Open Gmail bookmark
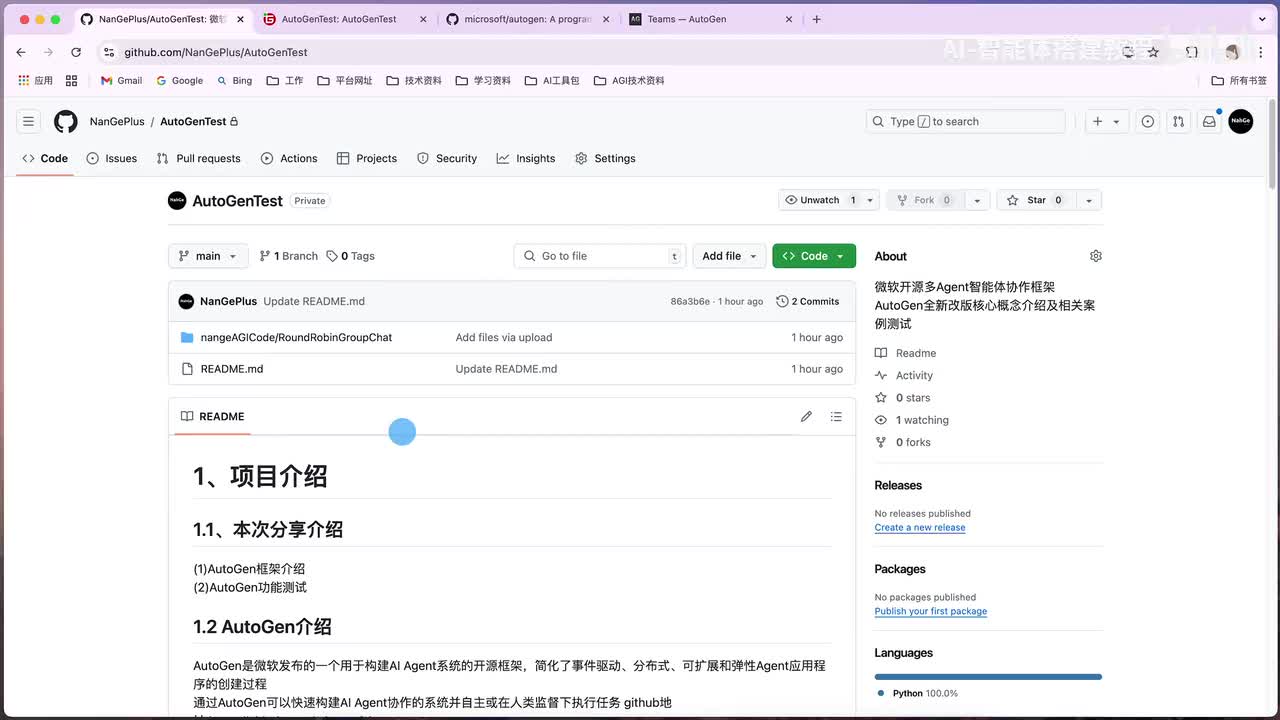Viewport: 1280px width, 720px height. [121, 80]
